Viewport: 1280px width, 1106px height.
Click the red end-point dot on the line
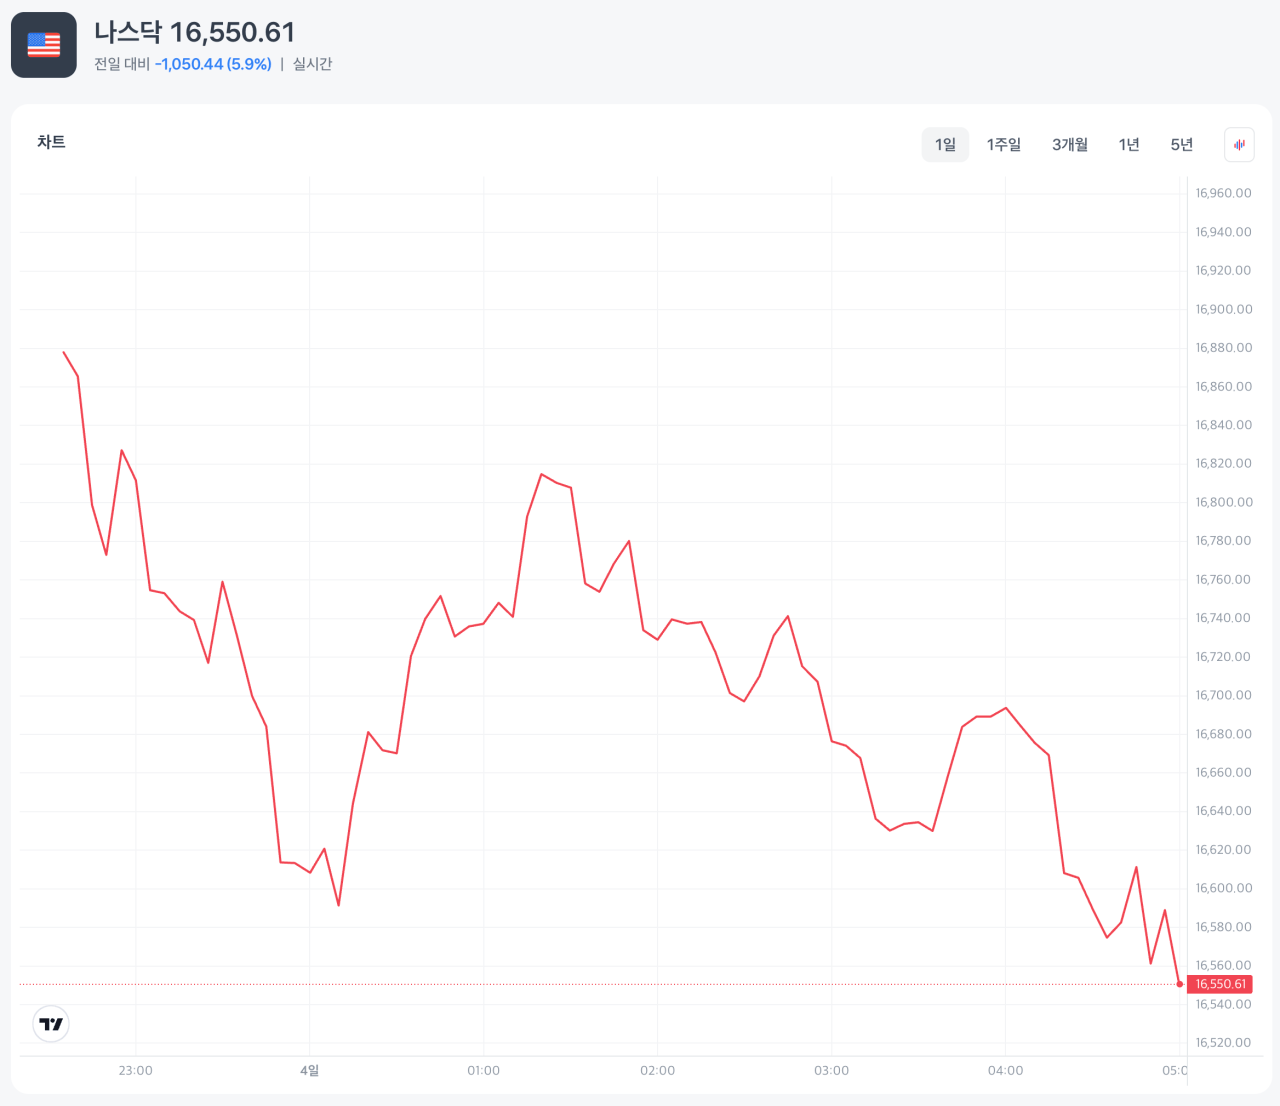click(1180, 984)
